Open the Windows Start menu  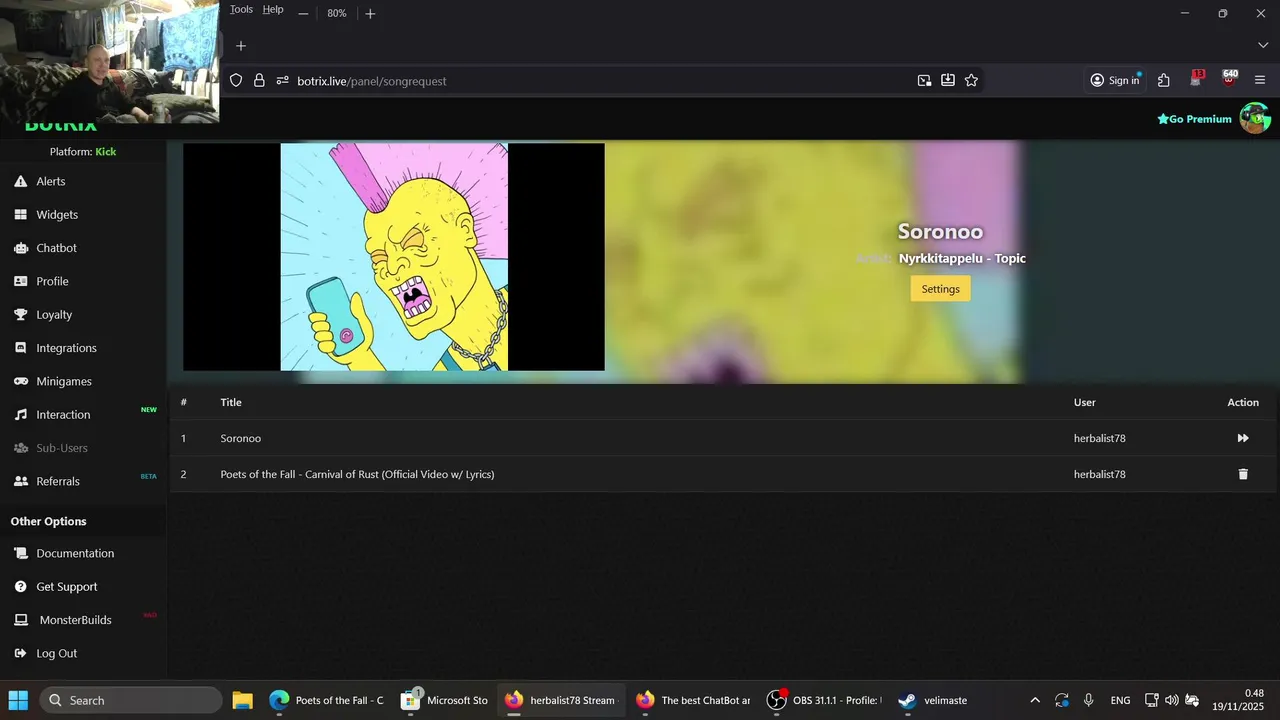(x=18, y=700)
